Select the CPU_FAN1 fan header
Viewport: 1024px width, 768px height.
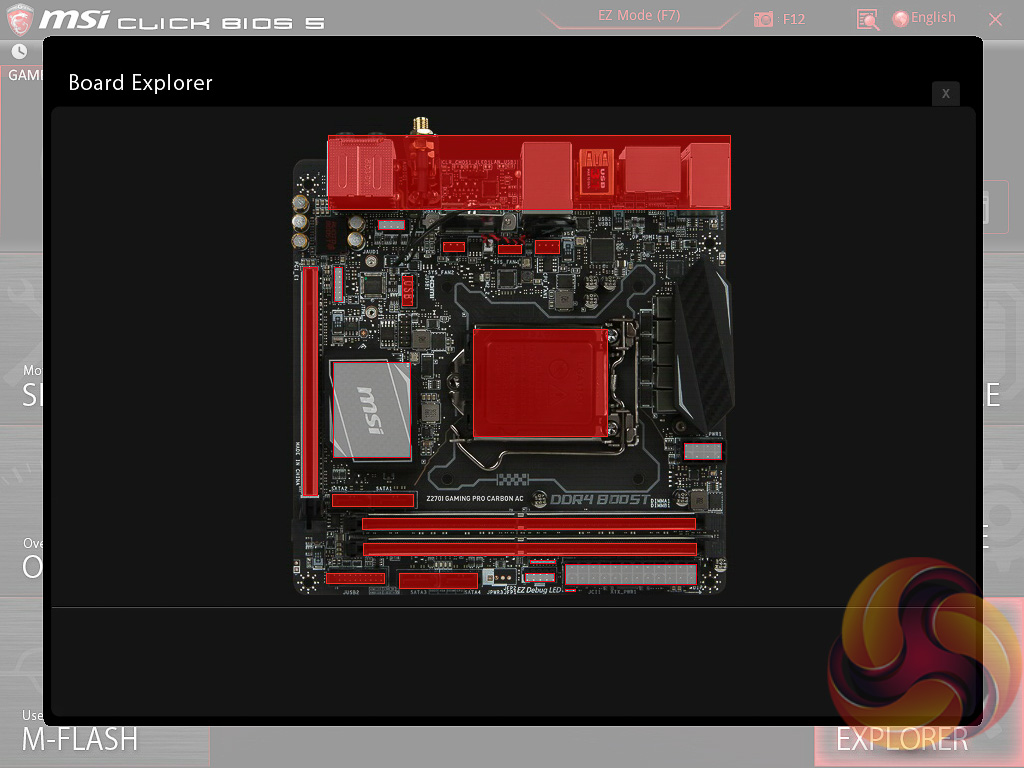coord(547,247)
